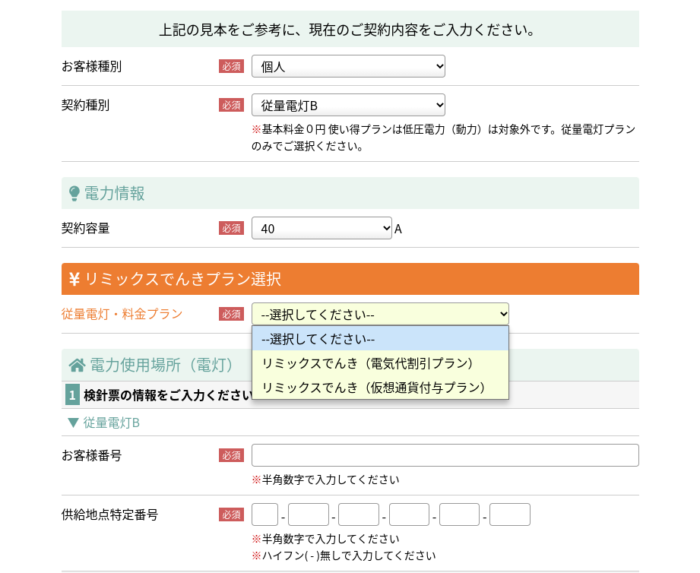Click the lightbulb icon beside 電力情報
Viewport: 700px width, 573px height.
click(74, 194)
